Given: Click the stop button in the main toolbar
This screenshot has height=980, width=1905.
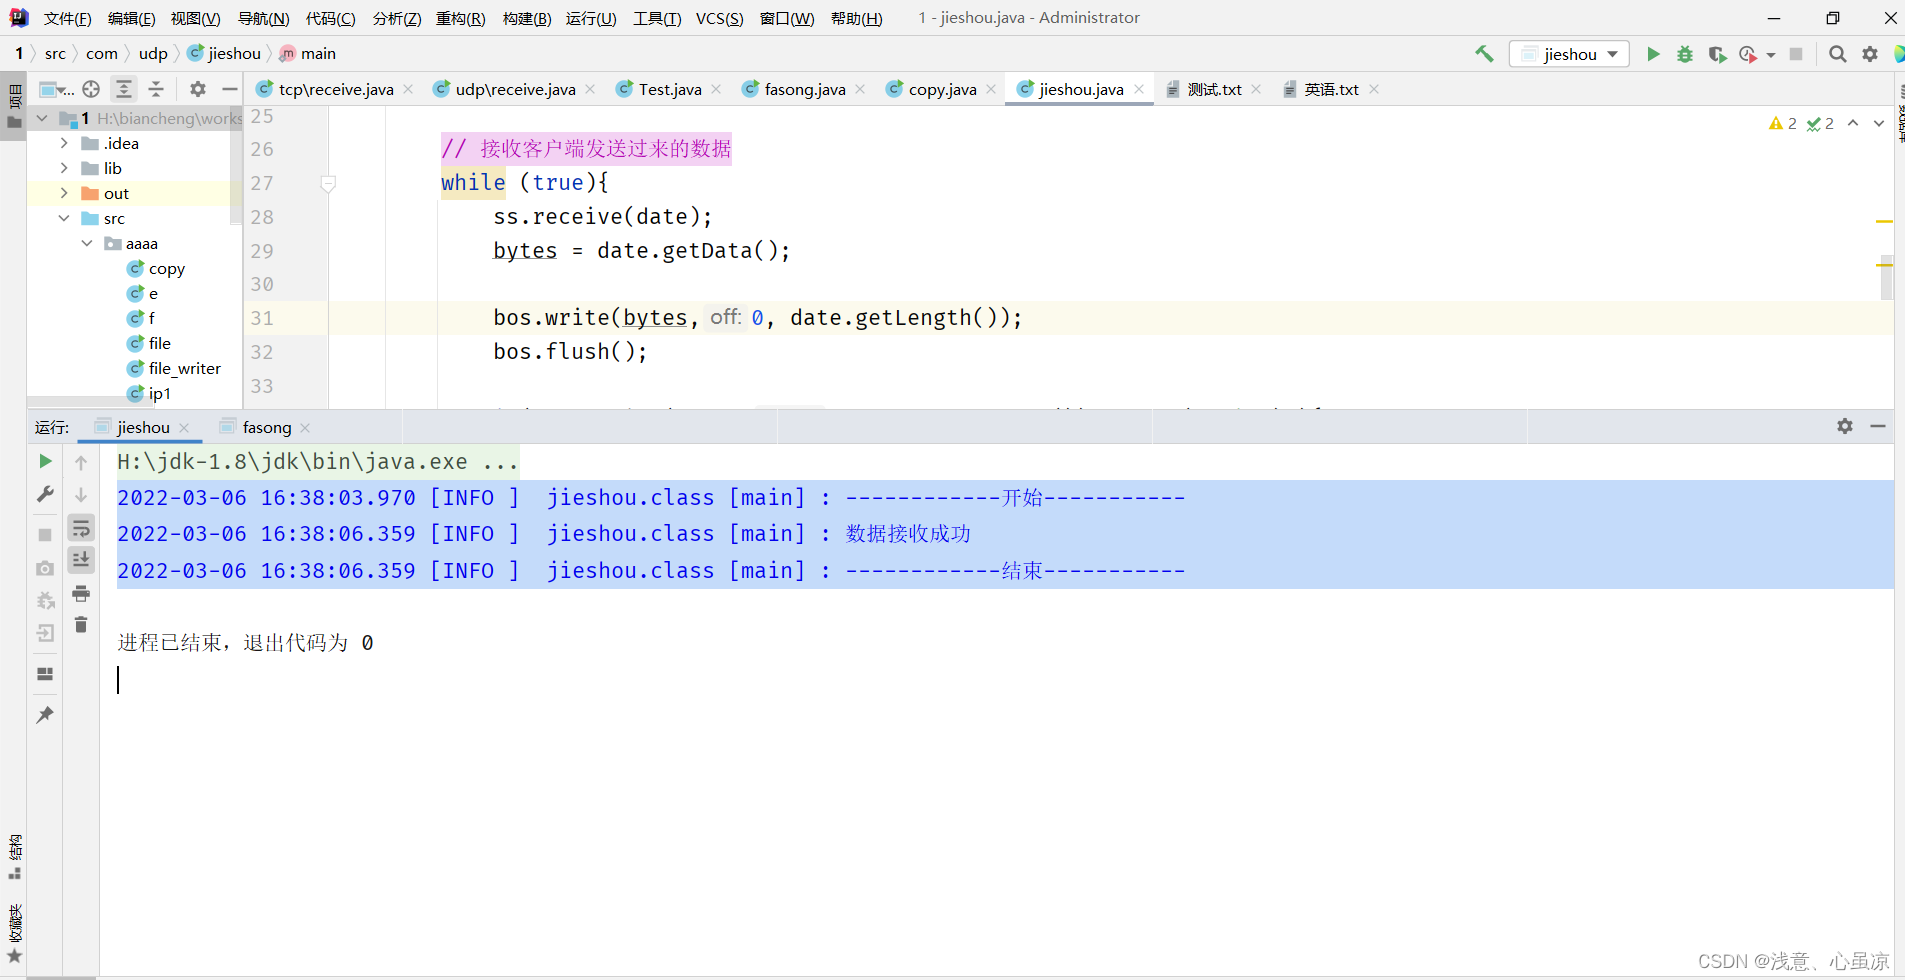Looking at the screenshot, I should pos(1796,54).
